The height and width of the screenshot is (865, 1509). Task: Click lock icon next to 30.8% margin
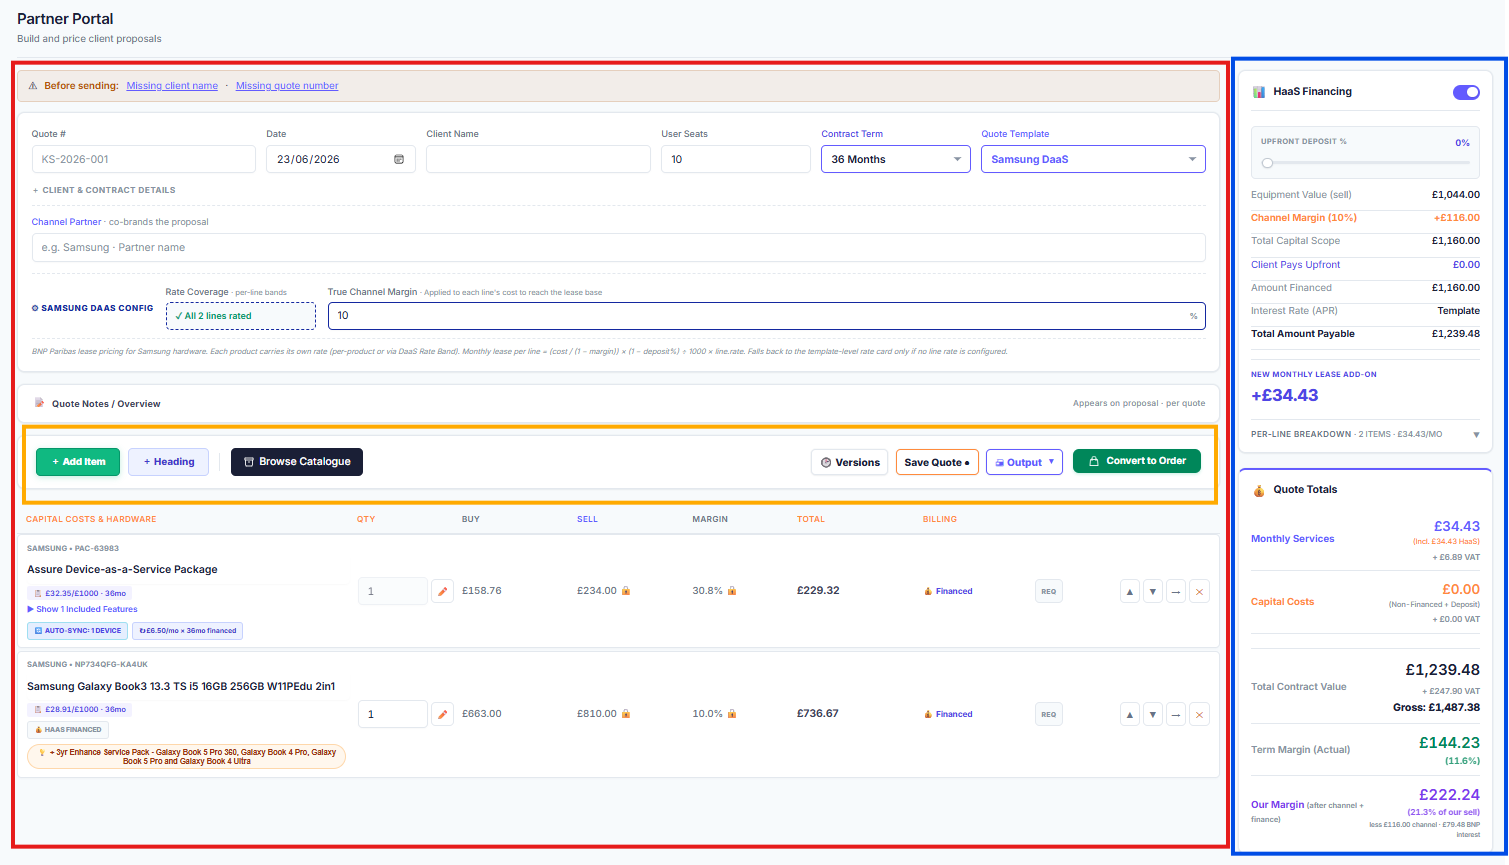pyautogui.click(x=732, y=591)
